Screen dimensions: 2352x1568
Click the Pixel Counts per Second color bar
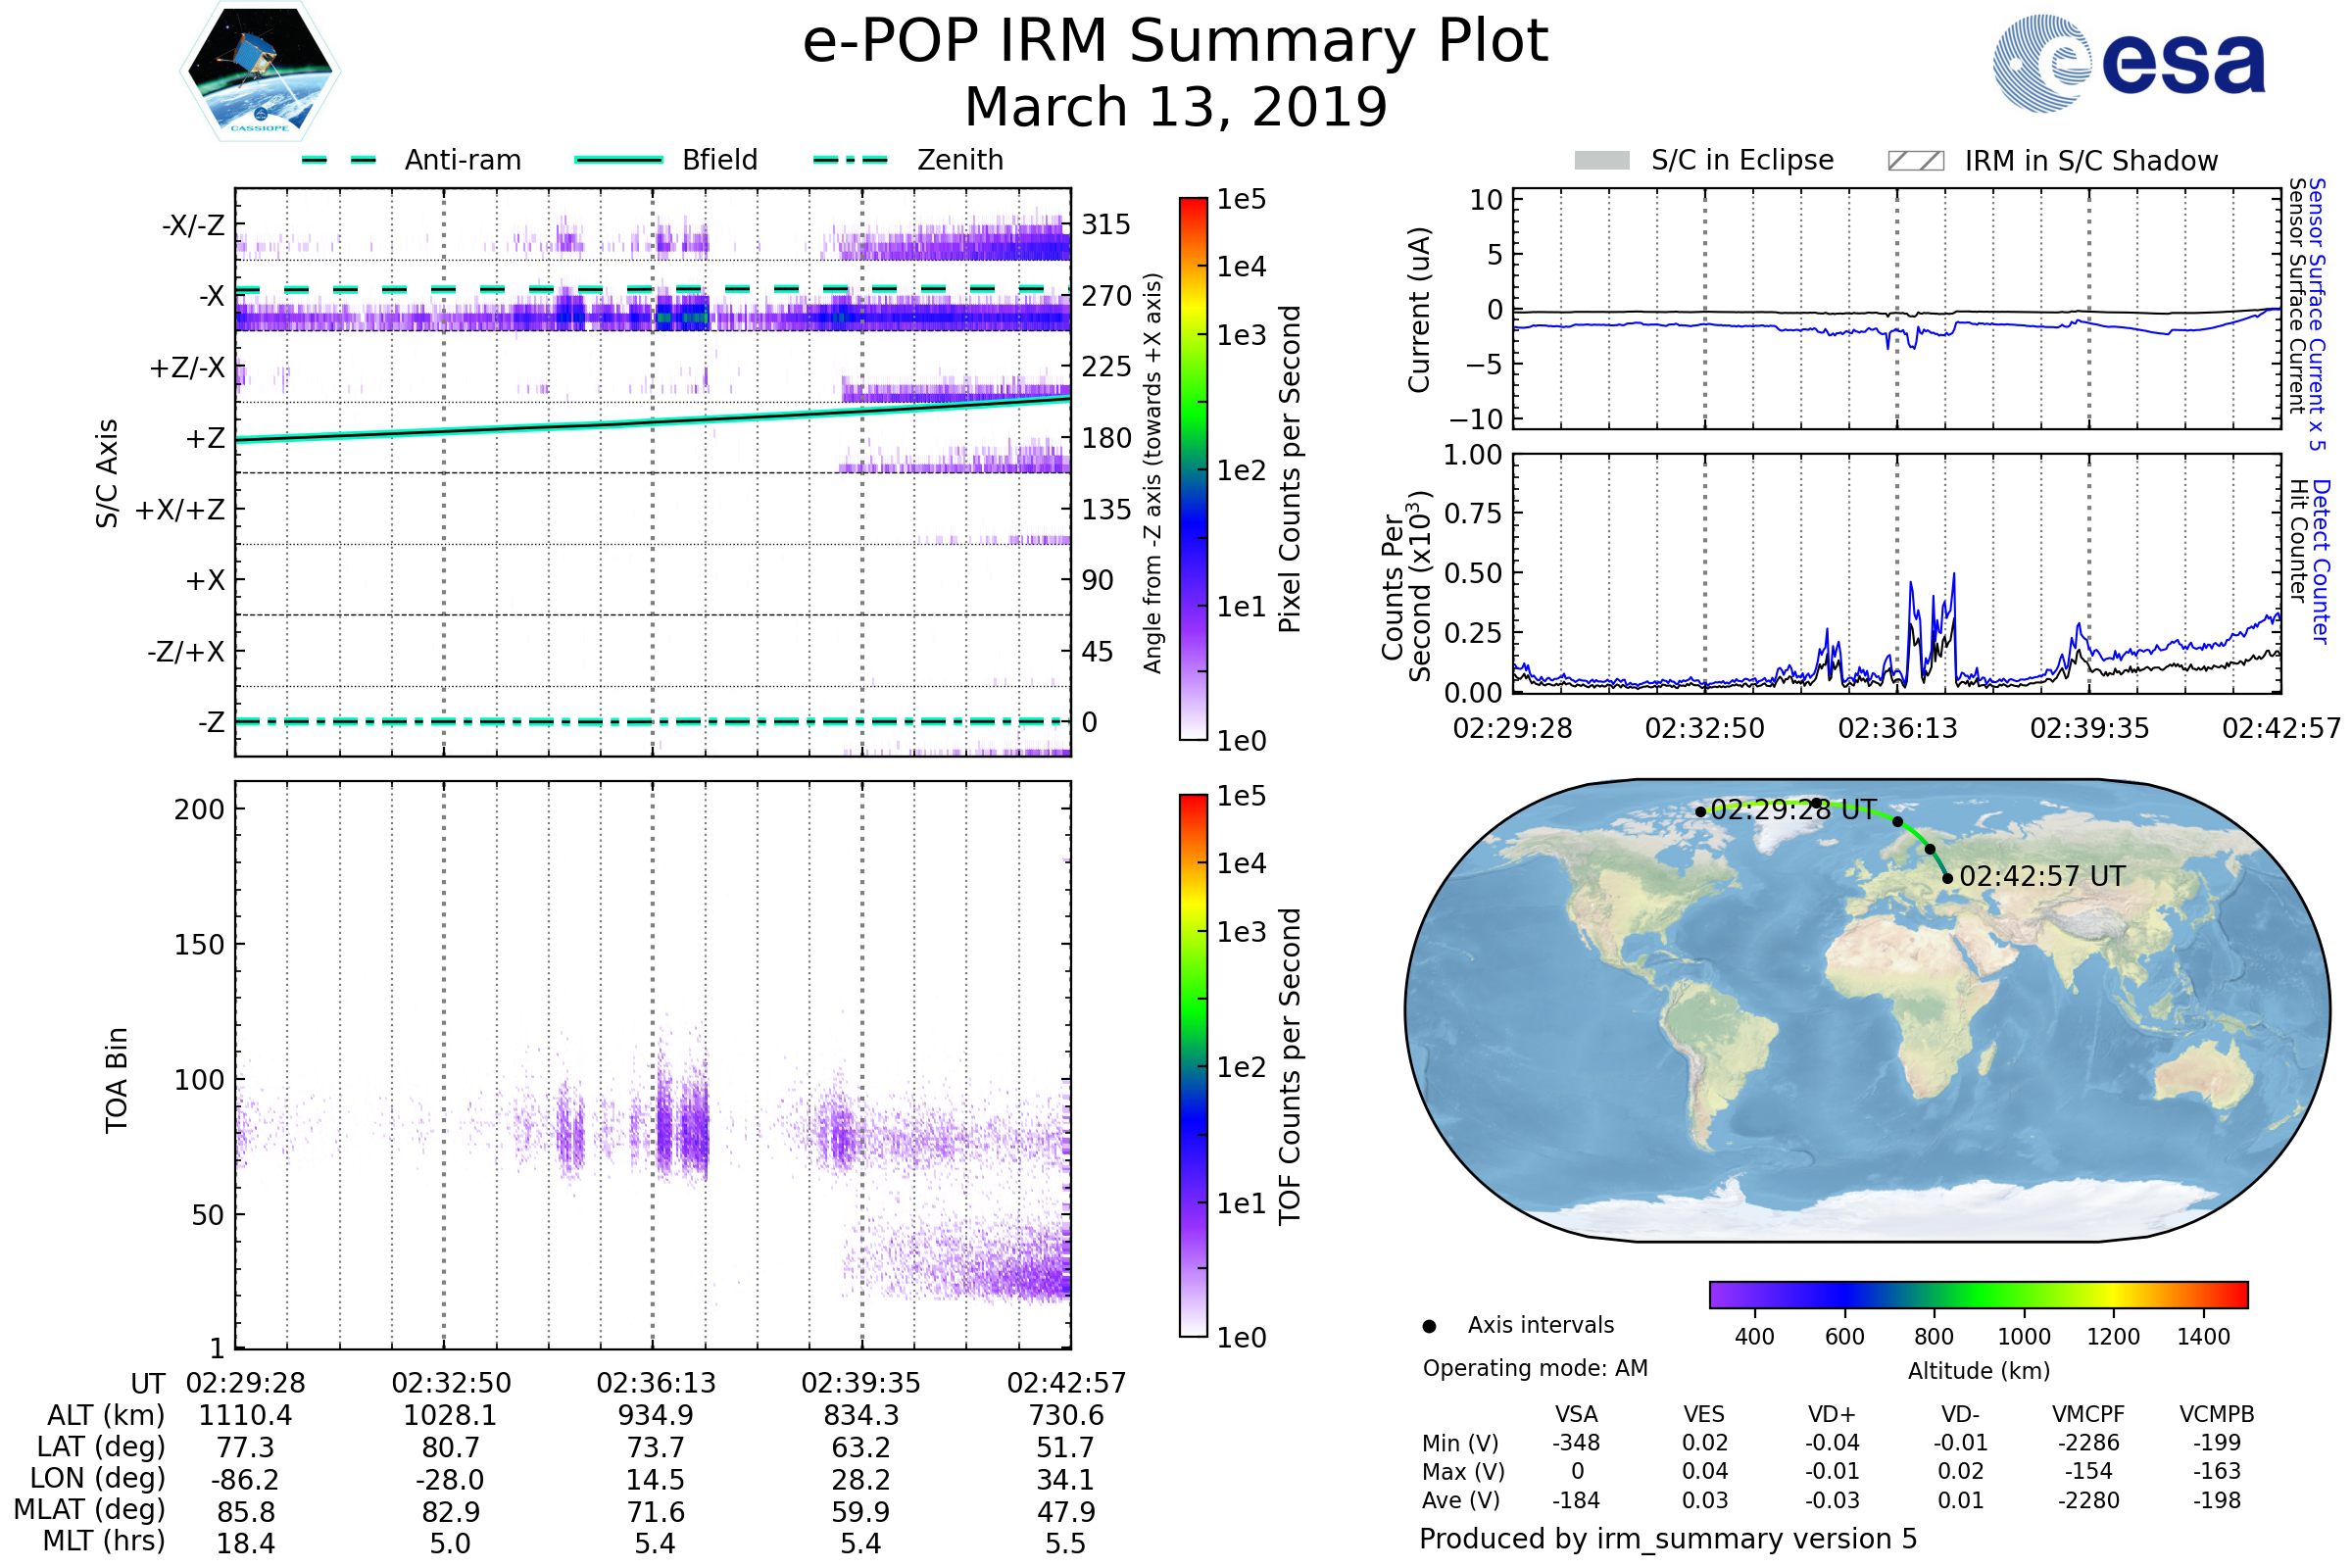coord(1194,469)
